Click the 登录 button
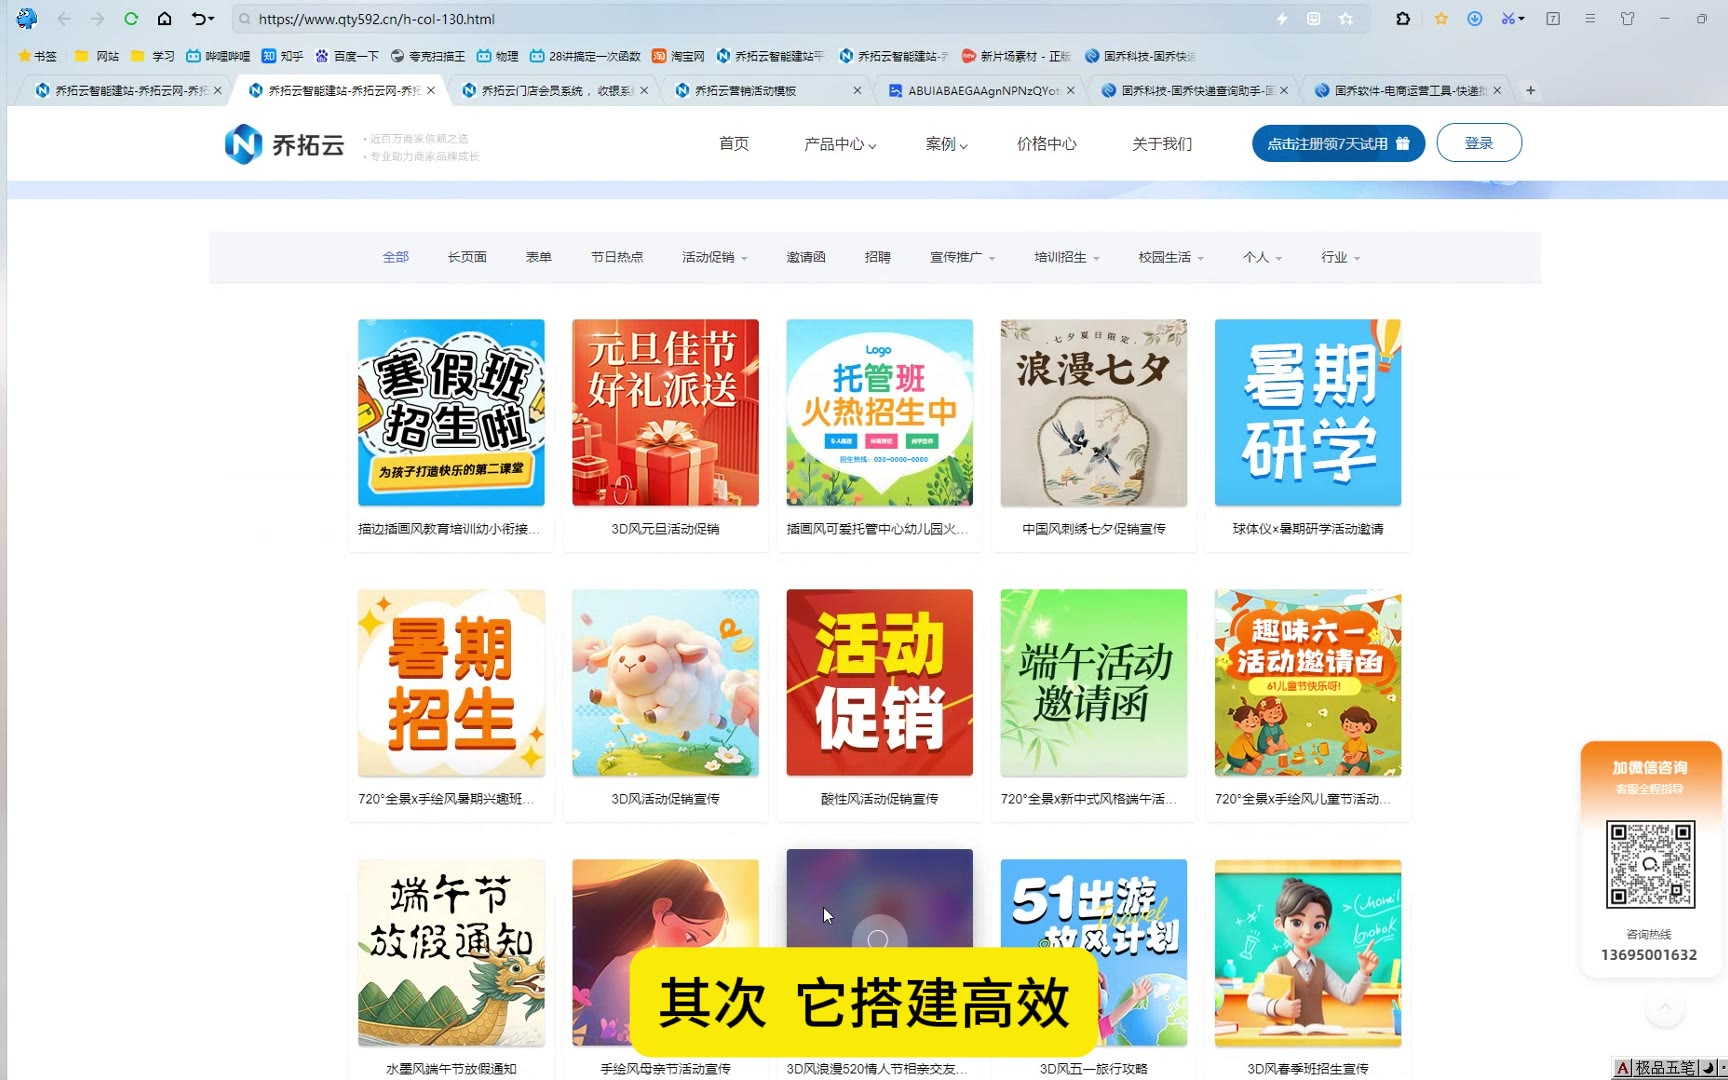Image resolution: width=1728 pixels, height=1080 pixels. (1479, 143)
